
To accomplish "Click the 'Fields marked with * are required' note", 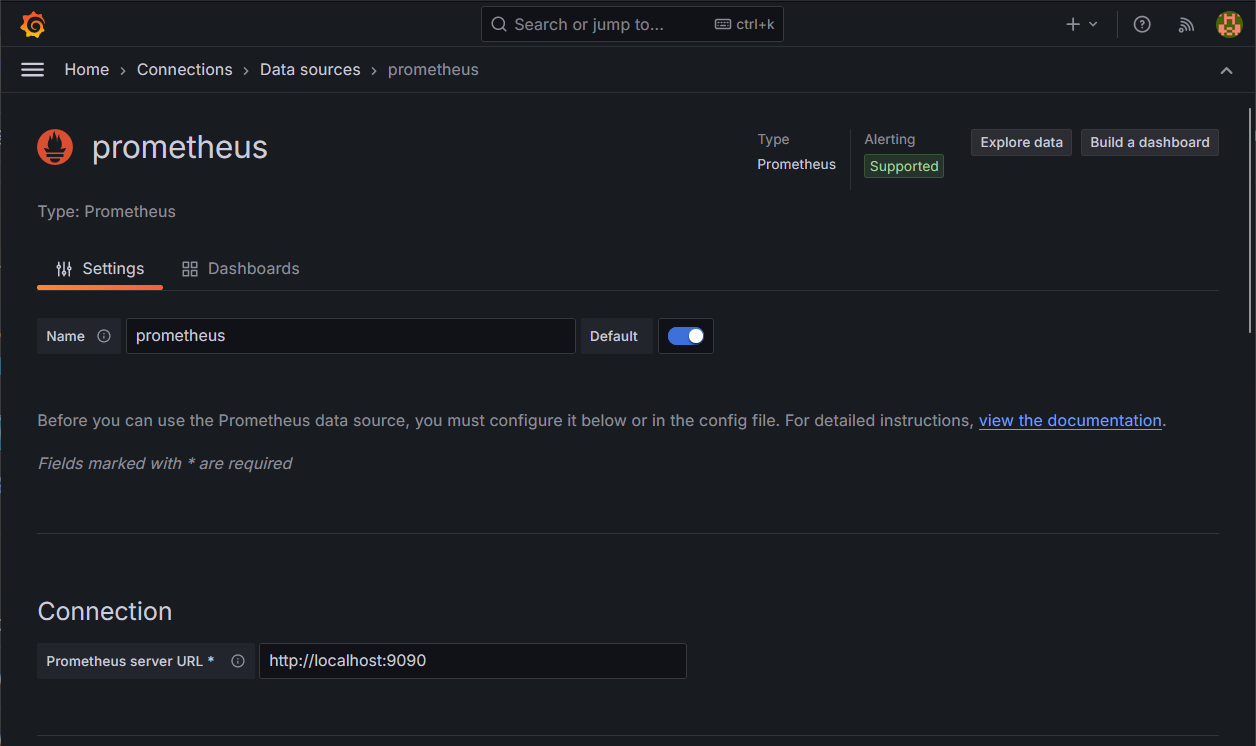I will tap(165, 464).
